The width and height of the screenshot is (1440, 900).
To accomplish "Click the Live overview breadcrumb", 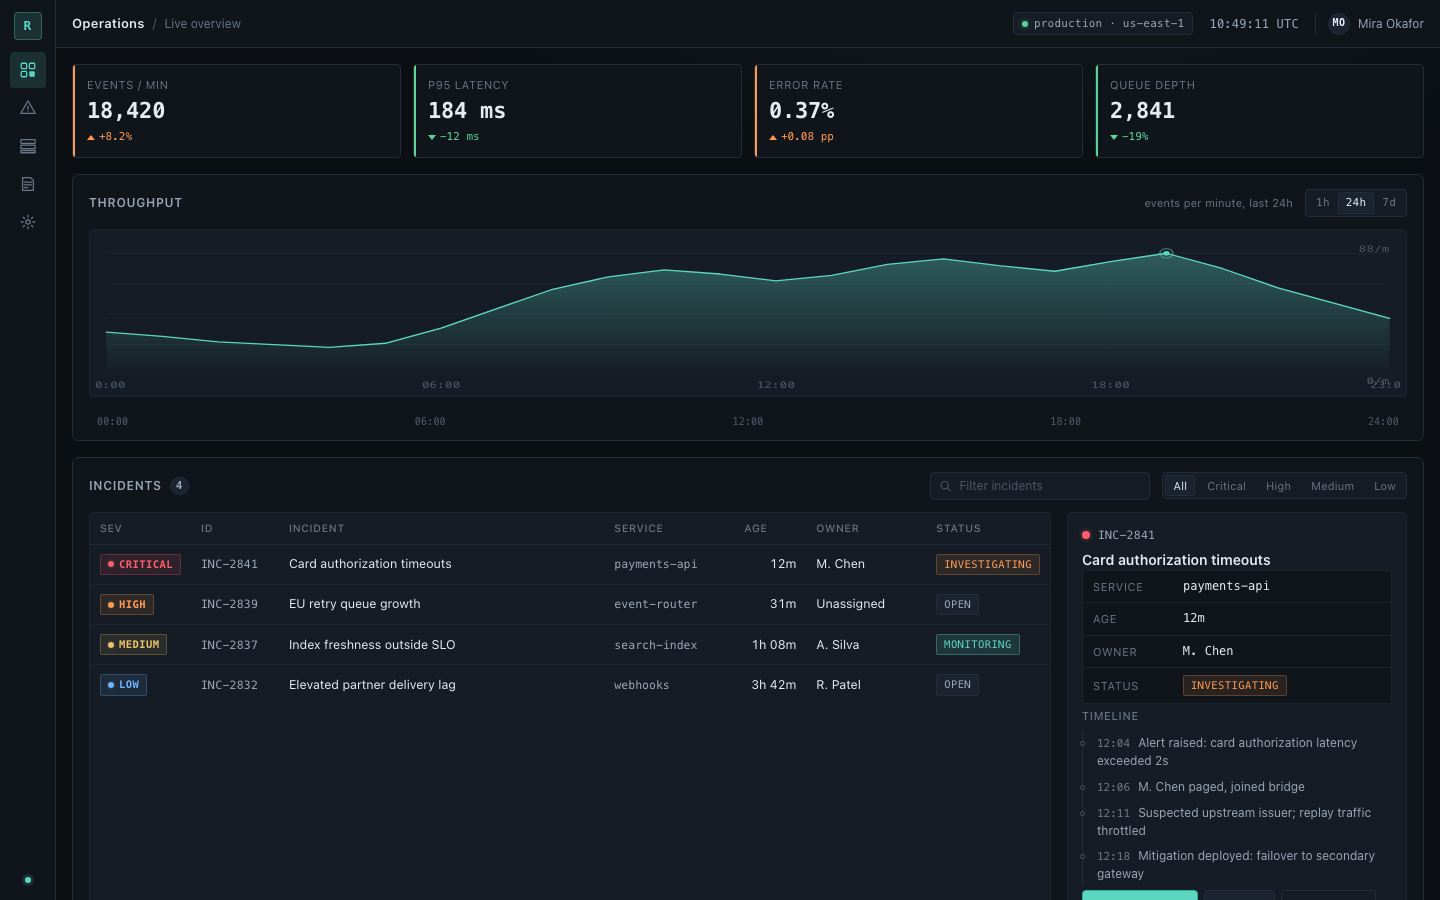I will point(202,24).
